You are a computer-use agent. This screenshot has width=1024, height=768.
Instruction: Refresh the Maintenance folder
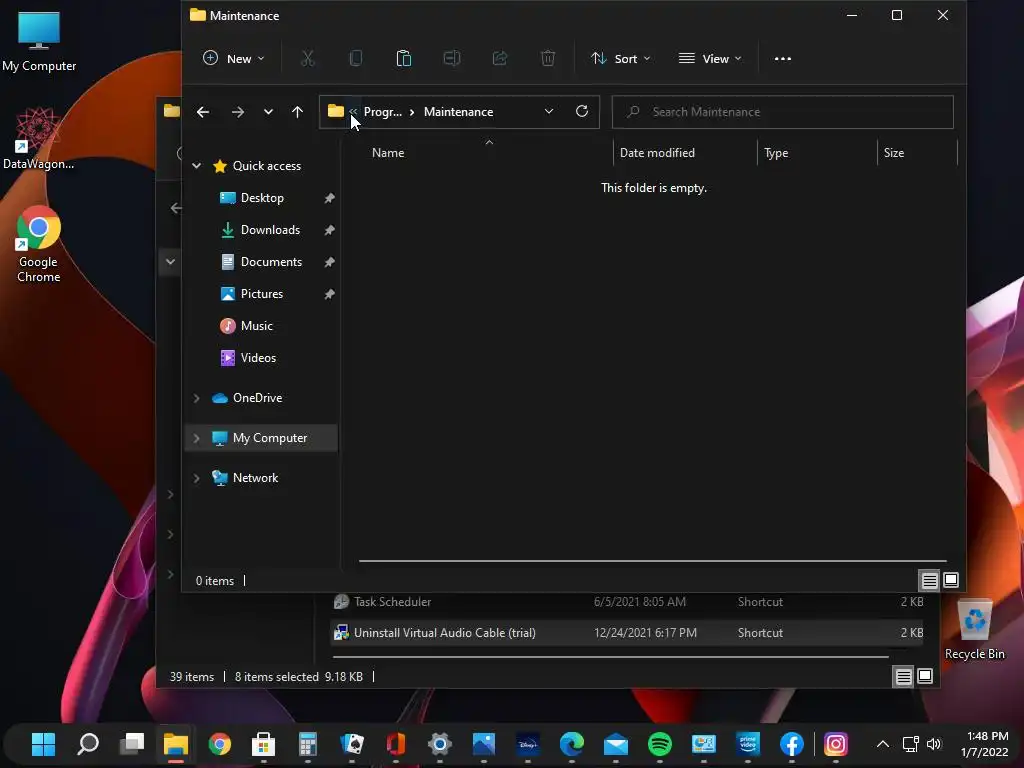tap(582, 112)
